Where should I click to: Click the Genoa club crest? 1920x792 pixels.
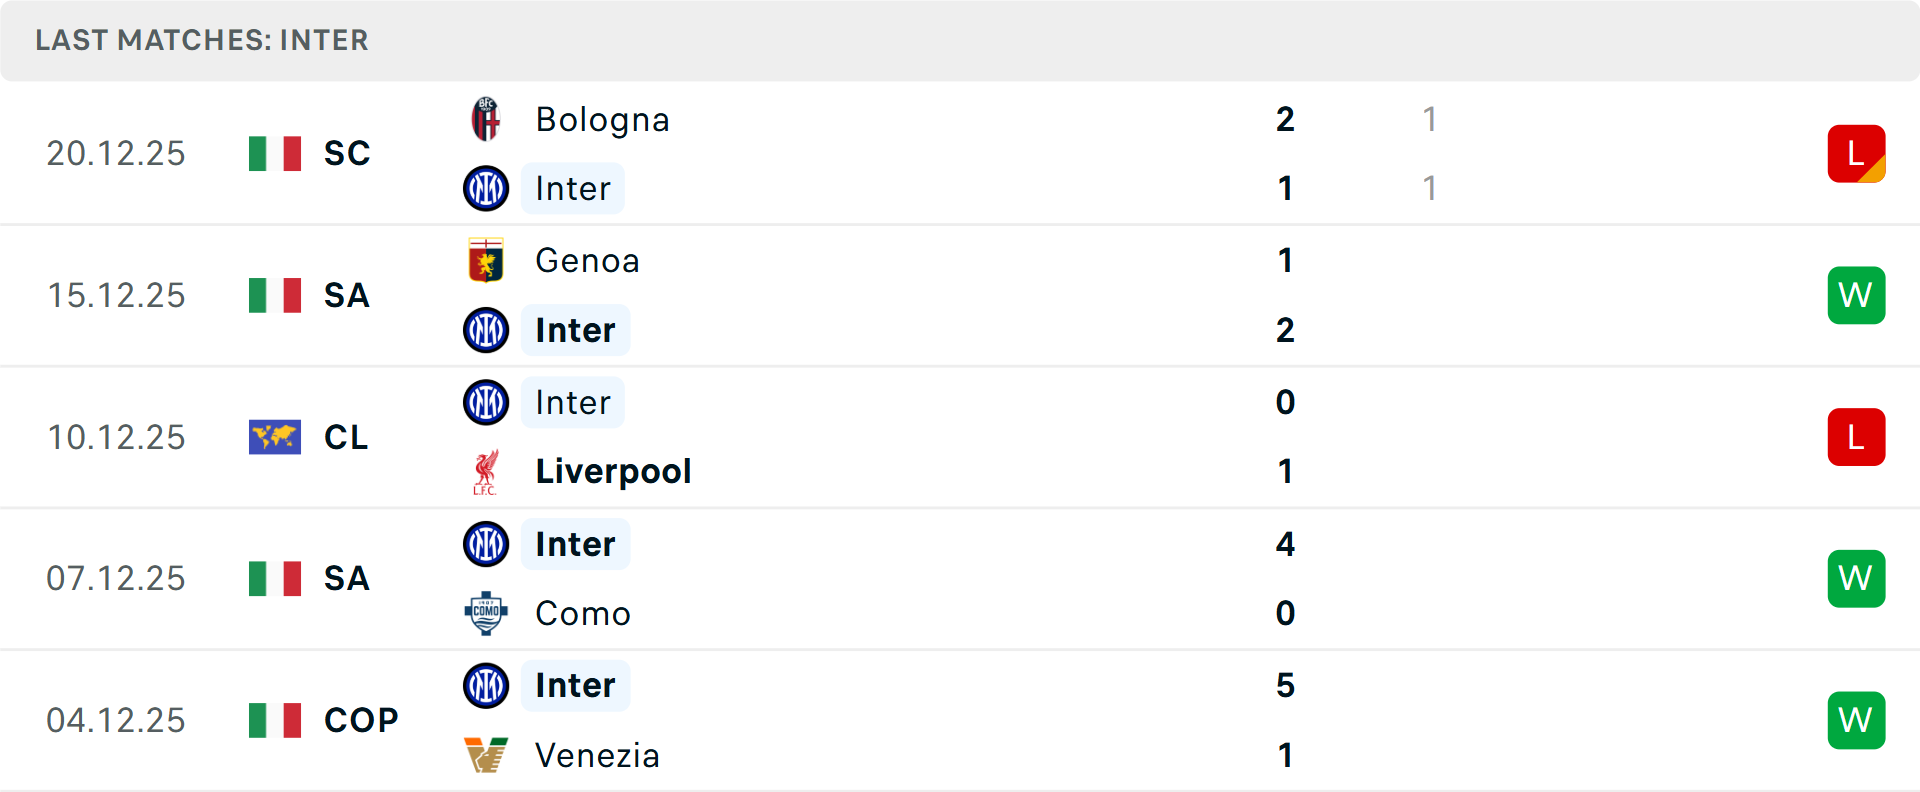pos(486,260)
